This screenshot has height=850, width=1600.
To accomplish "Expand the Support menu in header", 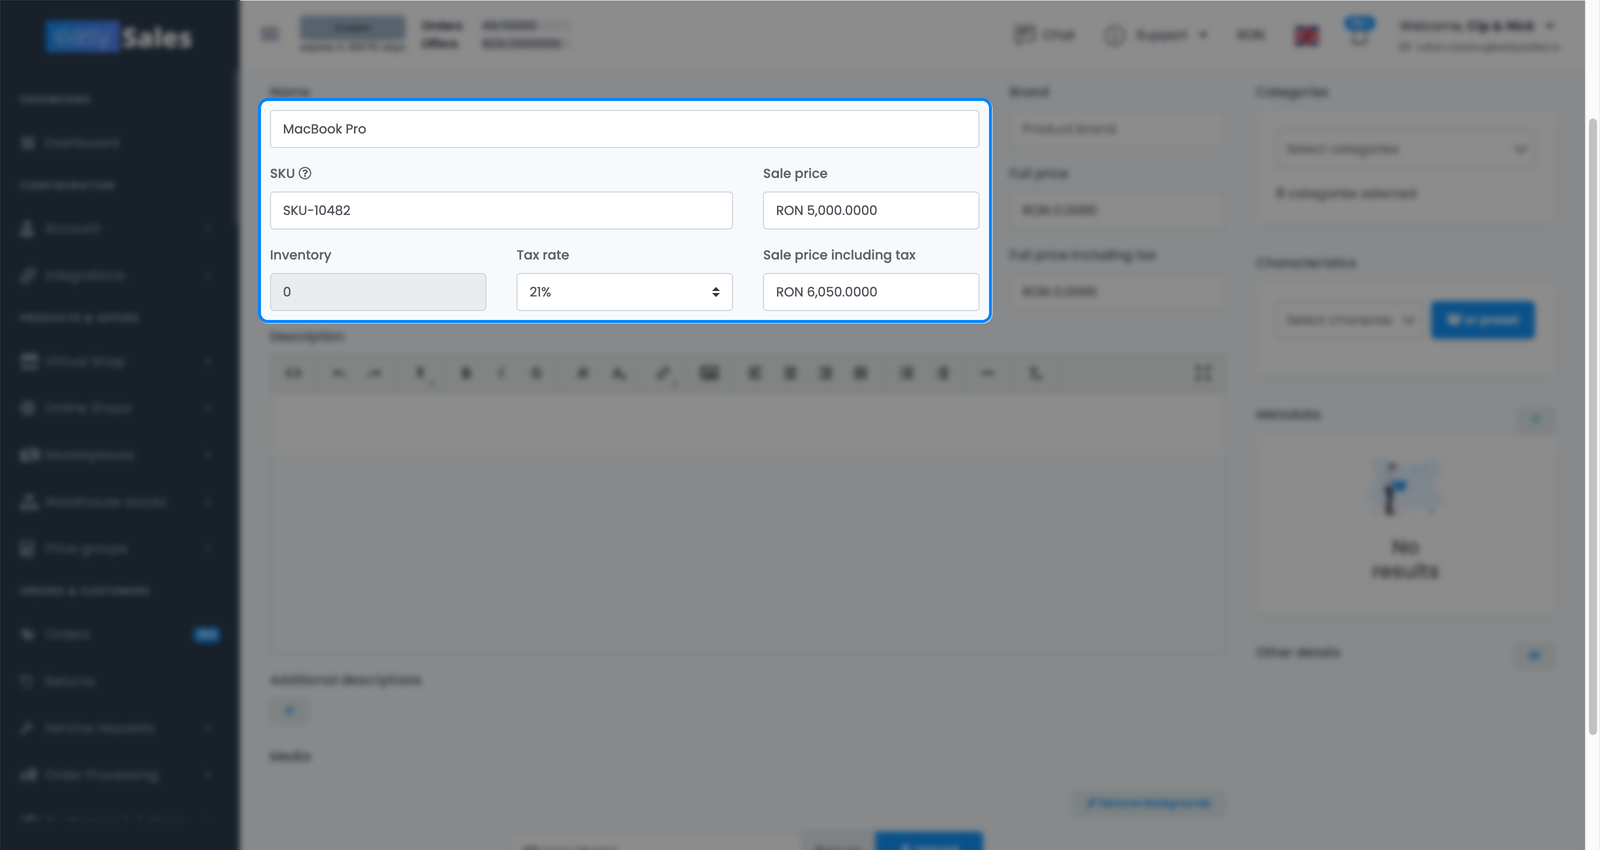I will click(x=1156, y=35).
